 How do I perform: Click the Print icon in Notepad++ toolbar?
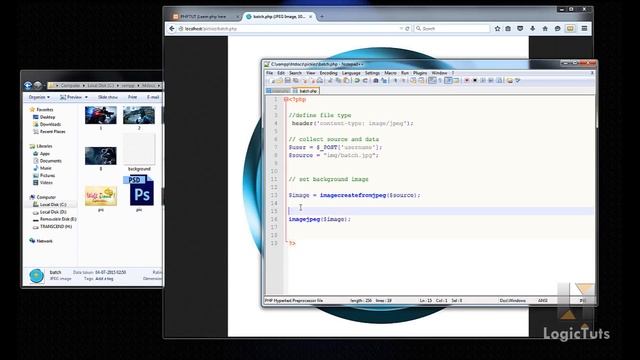(x=320, y=81)
